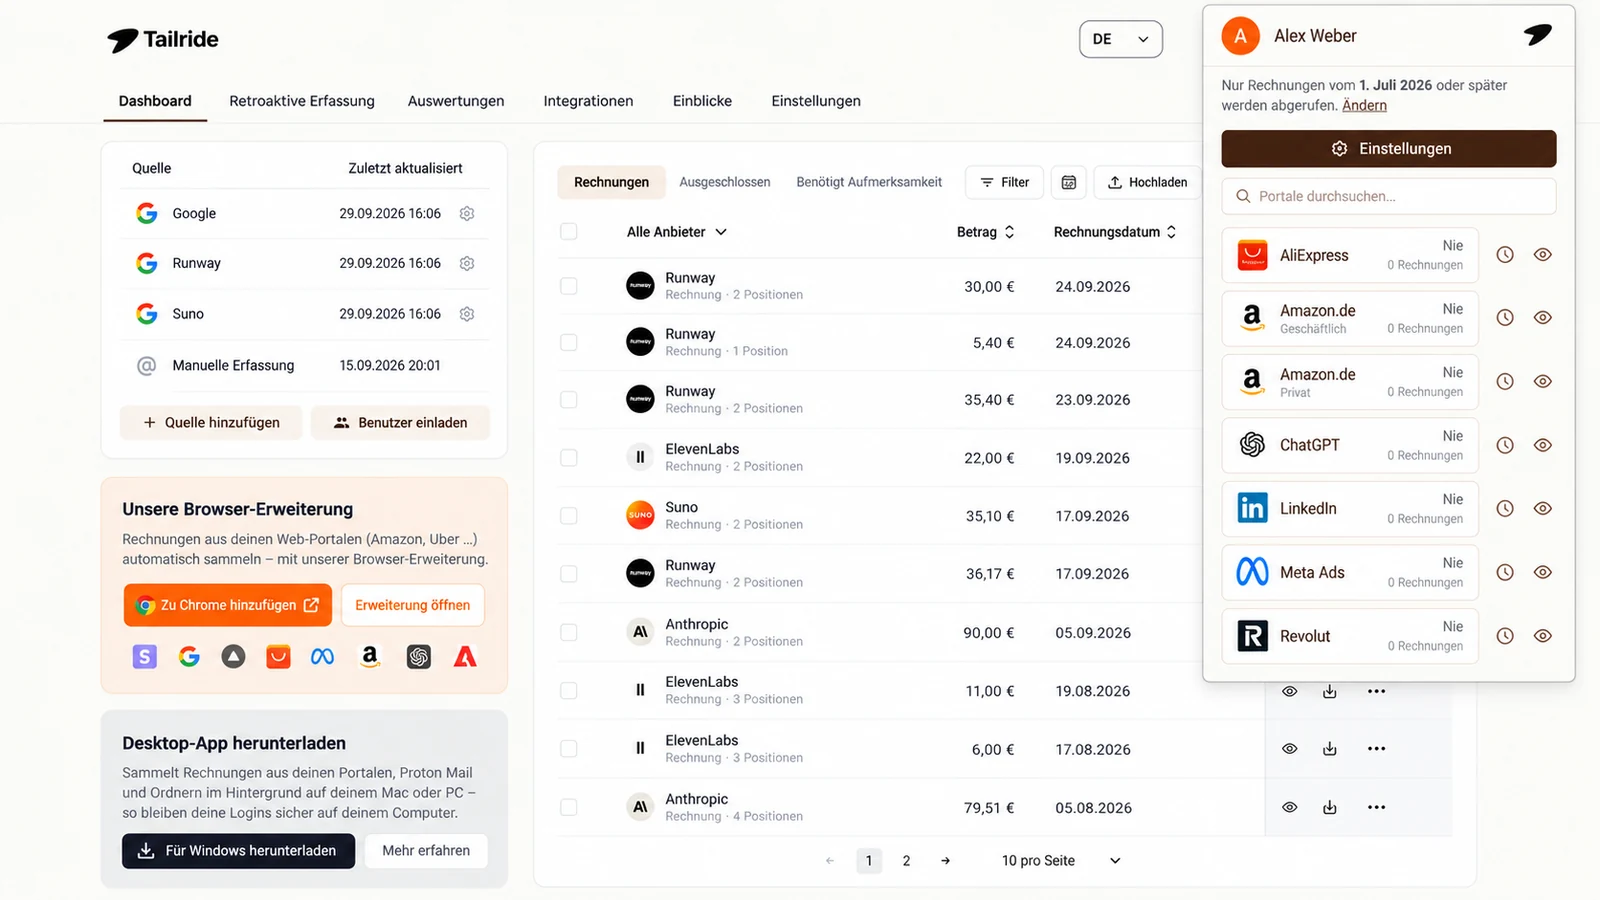1600x900 pixels.
Task: Select checkbox for Suno 35,10 € invoice
Action: click(x=569, y=516)
